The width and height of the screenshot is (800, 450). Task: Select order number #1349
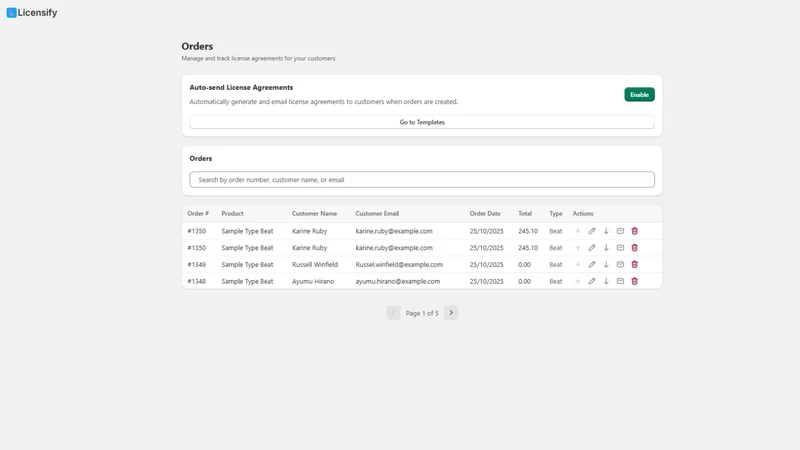tap(196, 264)
